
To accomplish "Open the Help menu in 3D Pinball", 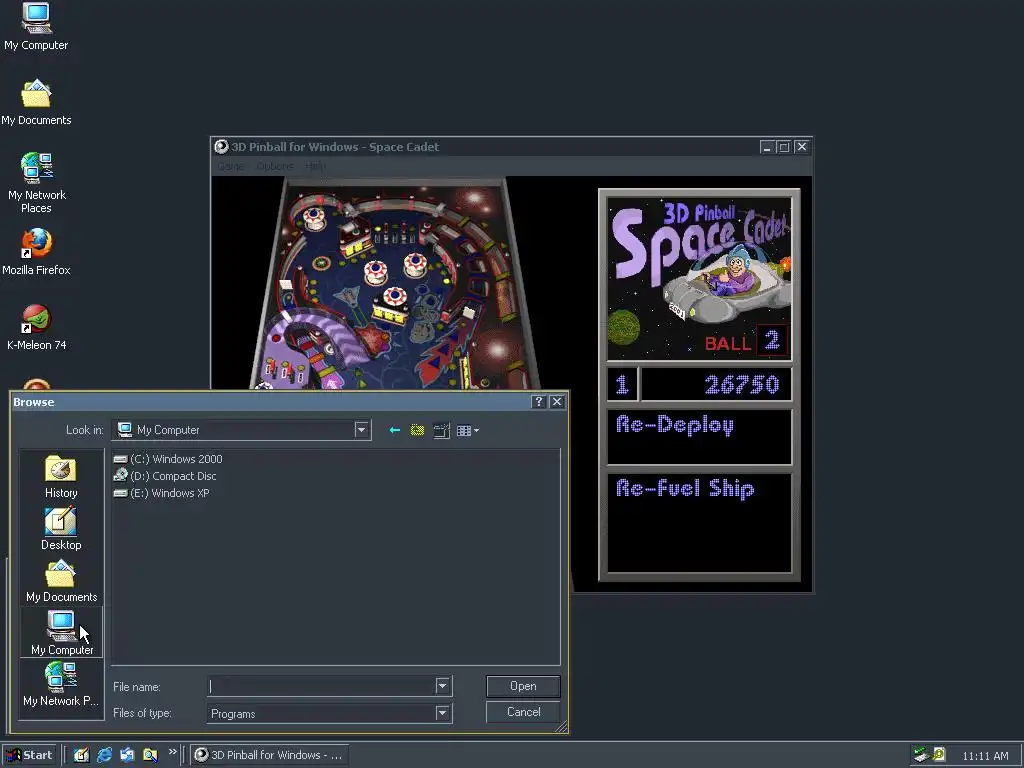I will click(315, 166).
